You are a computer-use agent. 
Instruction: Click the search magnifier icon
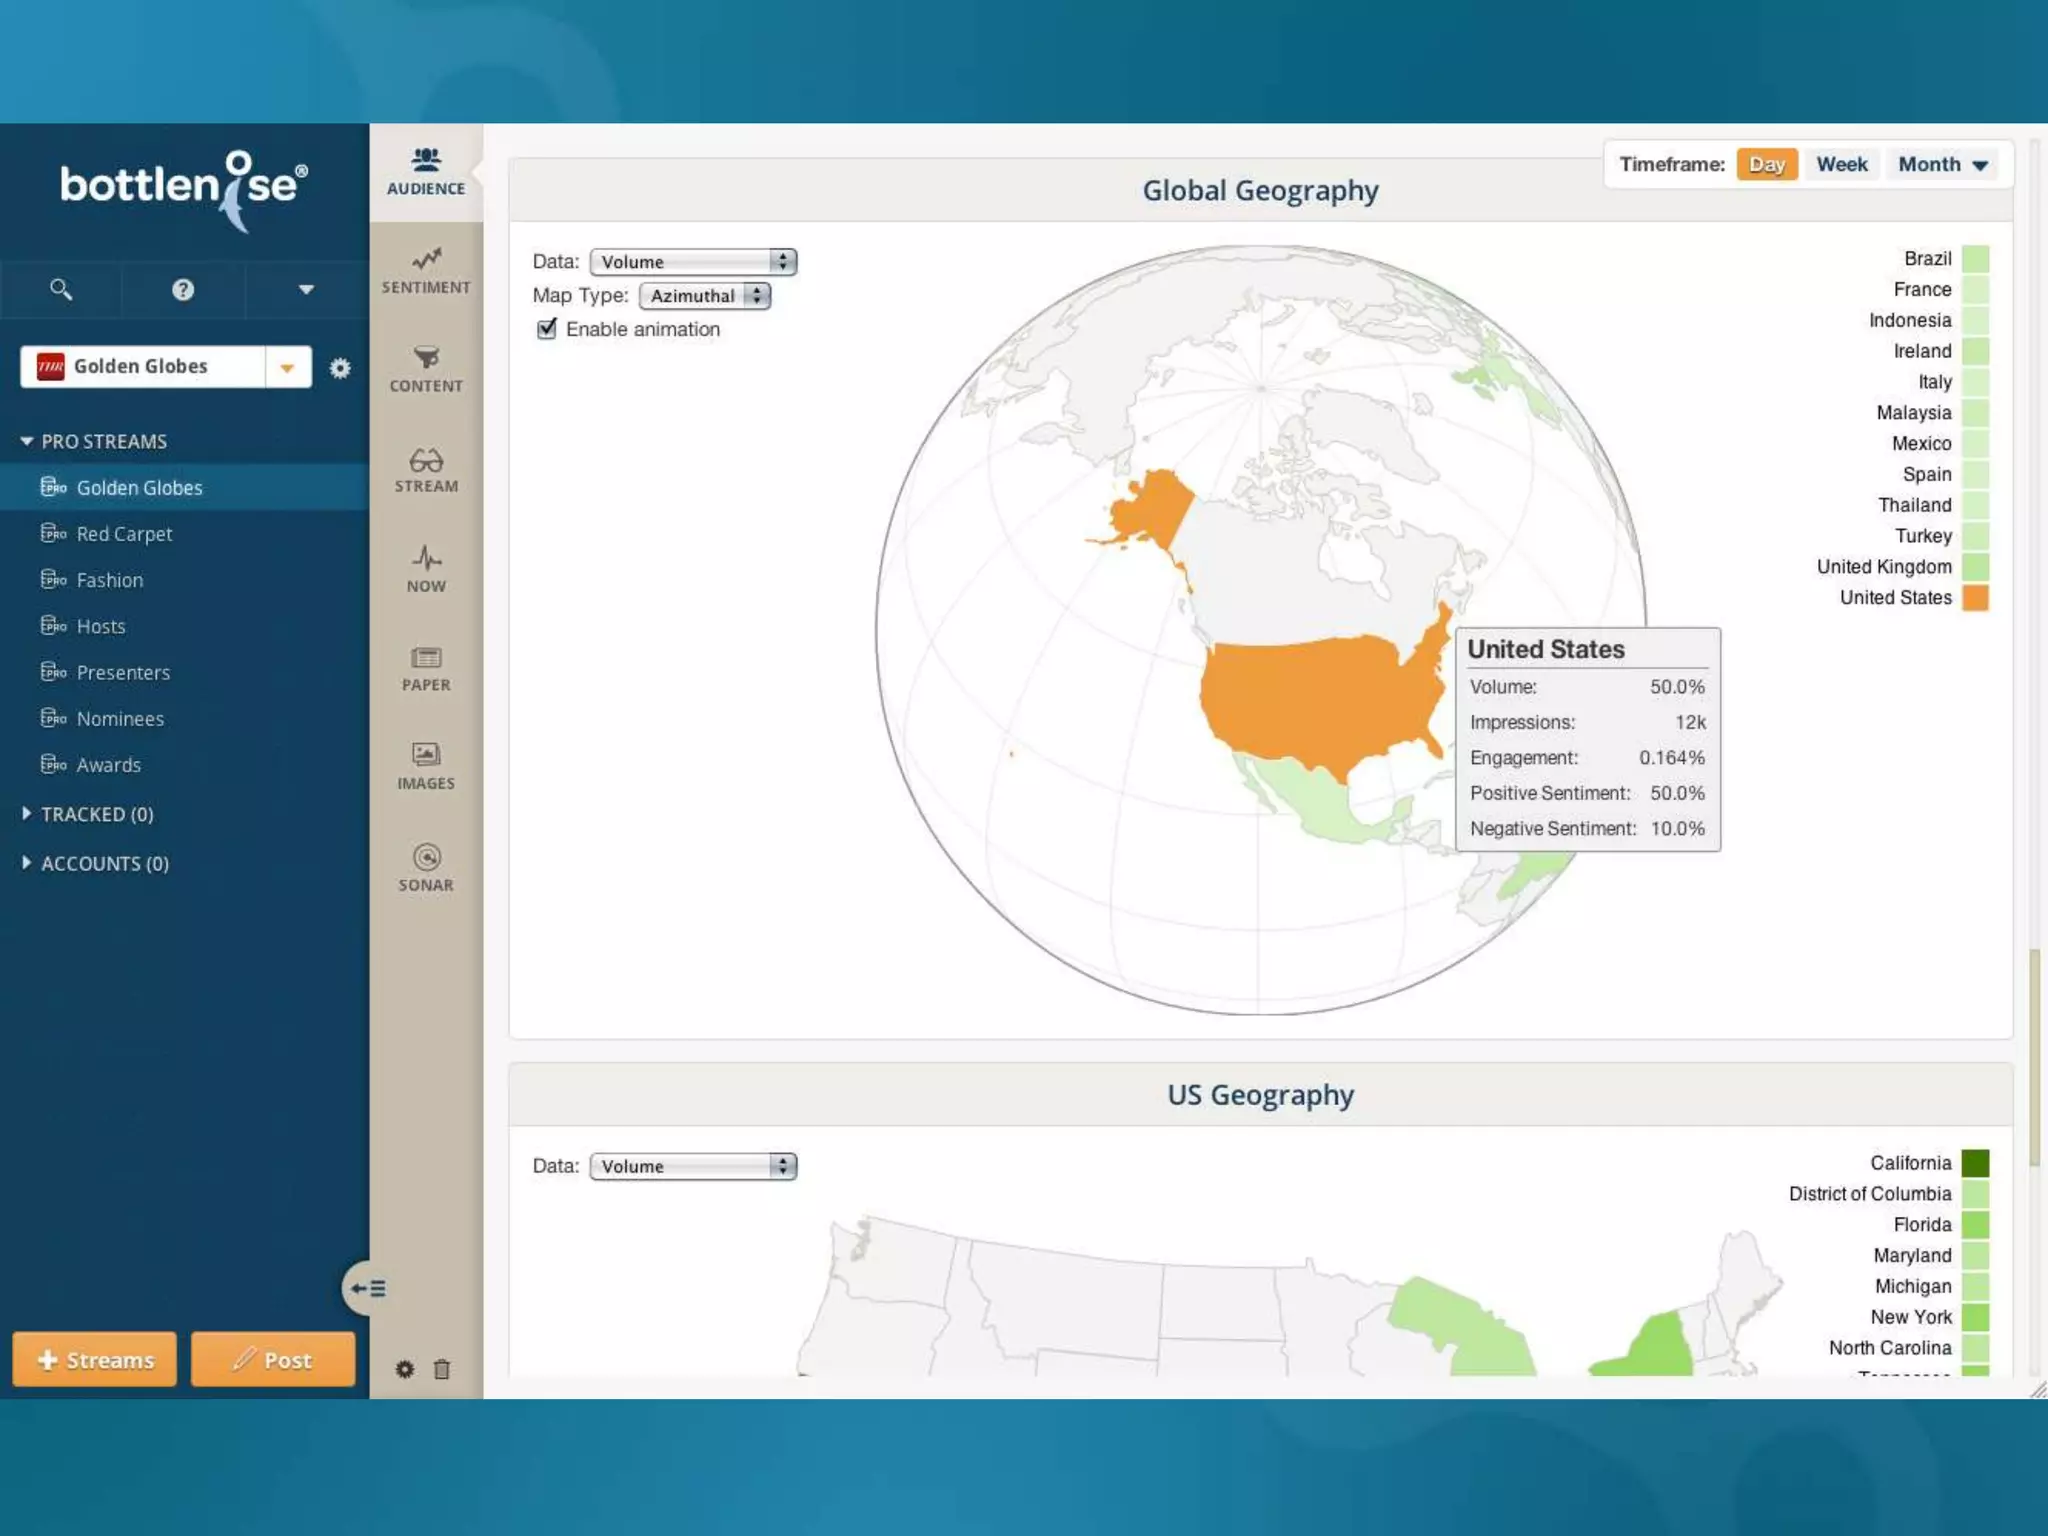coord(61,290)
